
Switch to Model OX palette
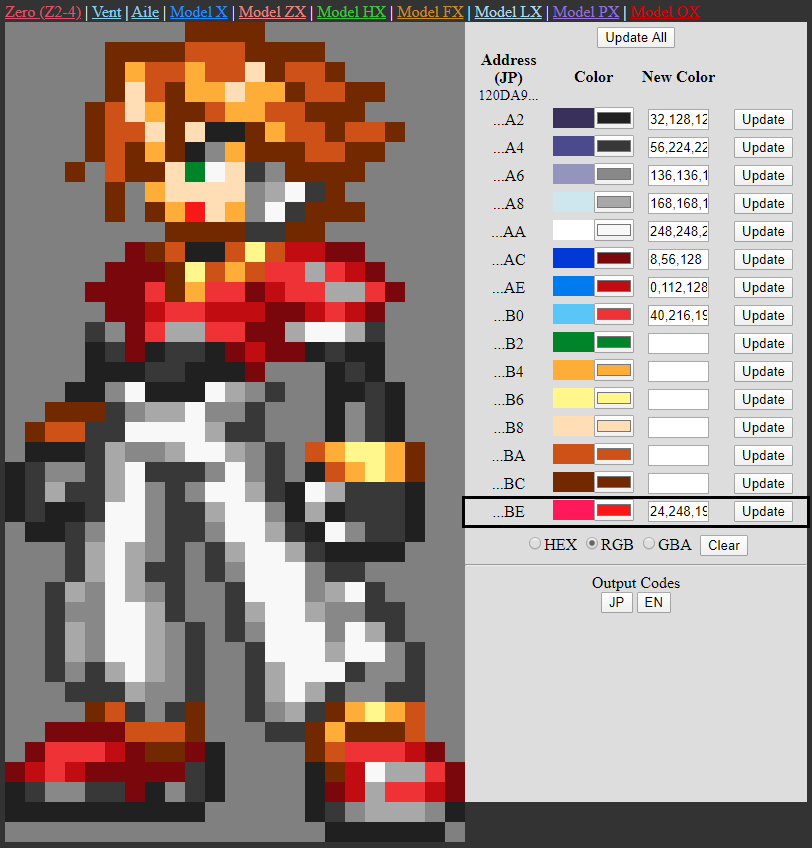pyautogui.click(x=665, y=11)
